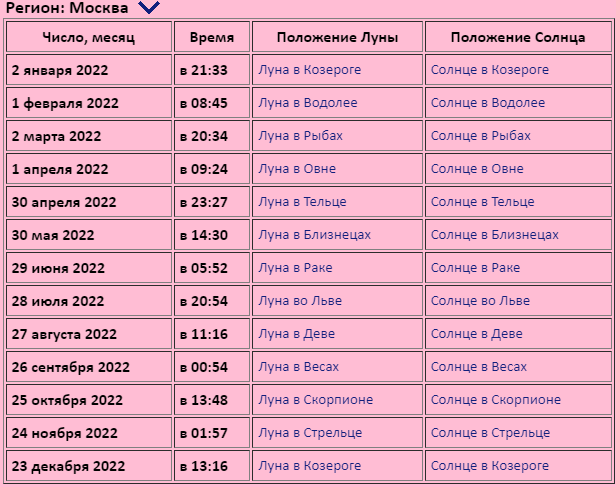Open the 'Луна в Тельце' link
Image resolution: width=616 pixels, height=487 pixels.
pos(302,202)
